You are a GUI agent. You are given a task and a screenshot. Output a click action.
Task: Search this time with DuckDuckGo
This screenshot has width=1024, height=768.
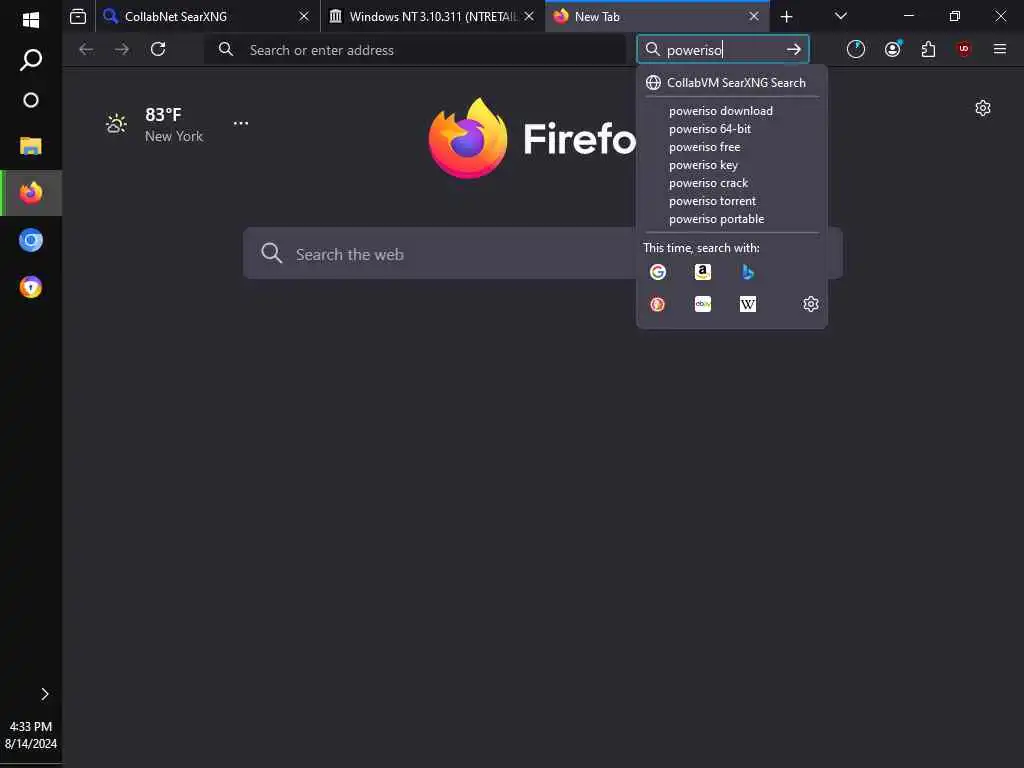coord(658,304)
